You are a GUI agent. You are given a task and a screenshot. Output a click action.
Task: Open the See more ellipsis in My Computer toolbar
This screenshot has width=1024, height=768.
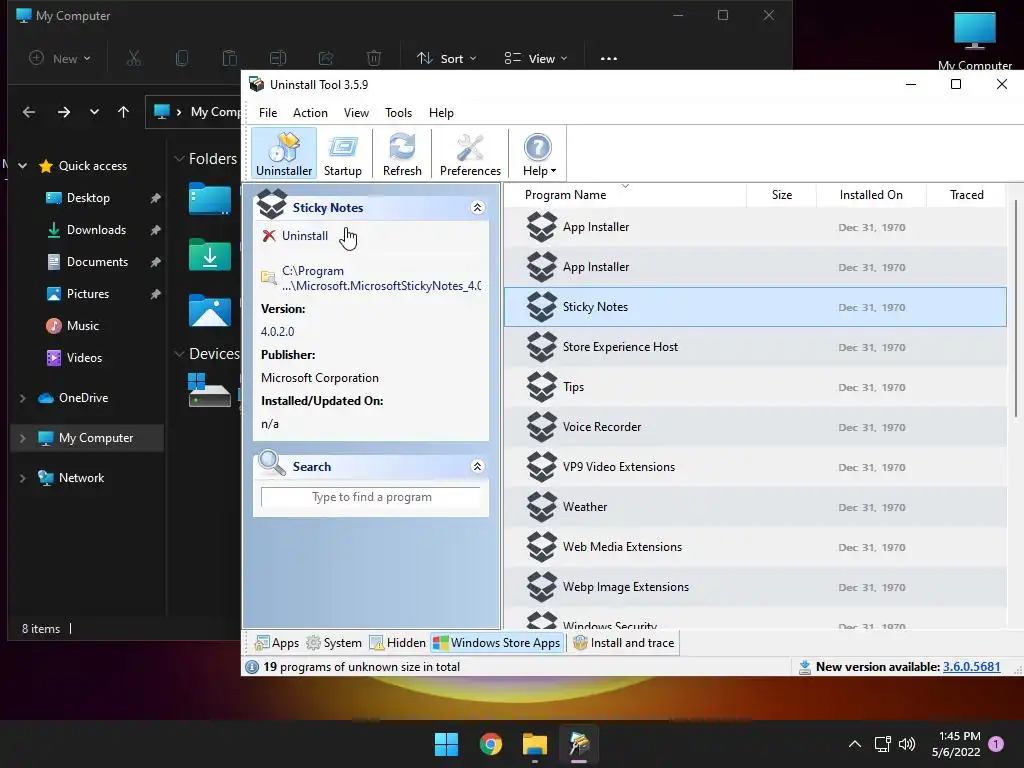609,58
